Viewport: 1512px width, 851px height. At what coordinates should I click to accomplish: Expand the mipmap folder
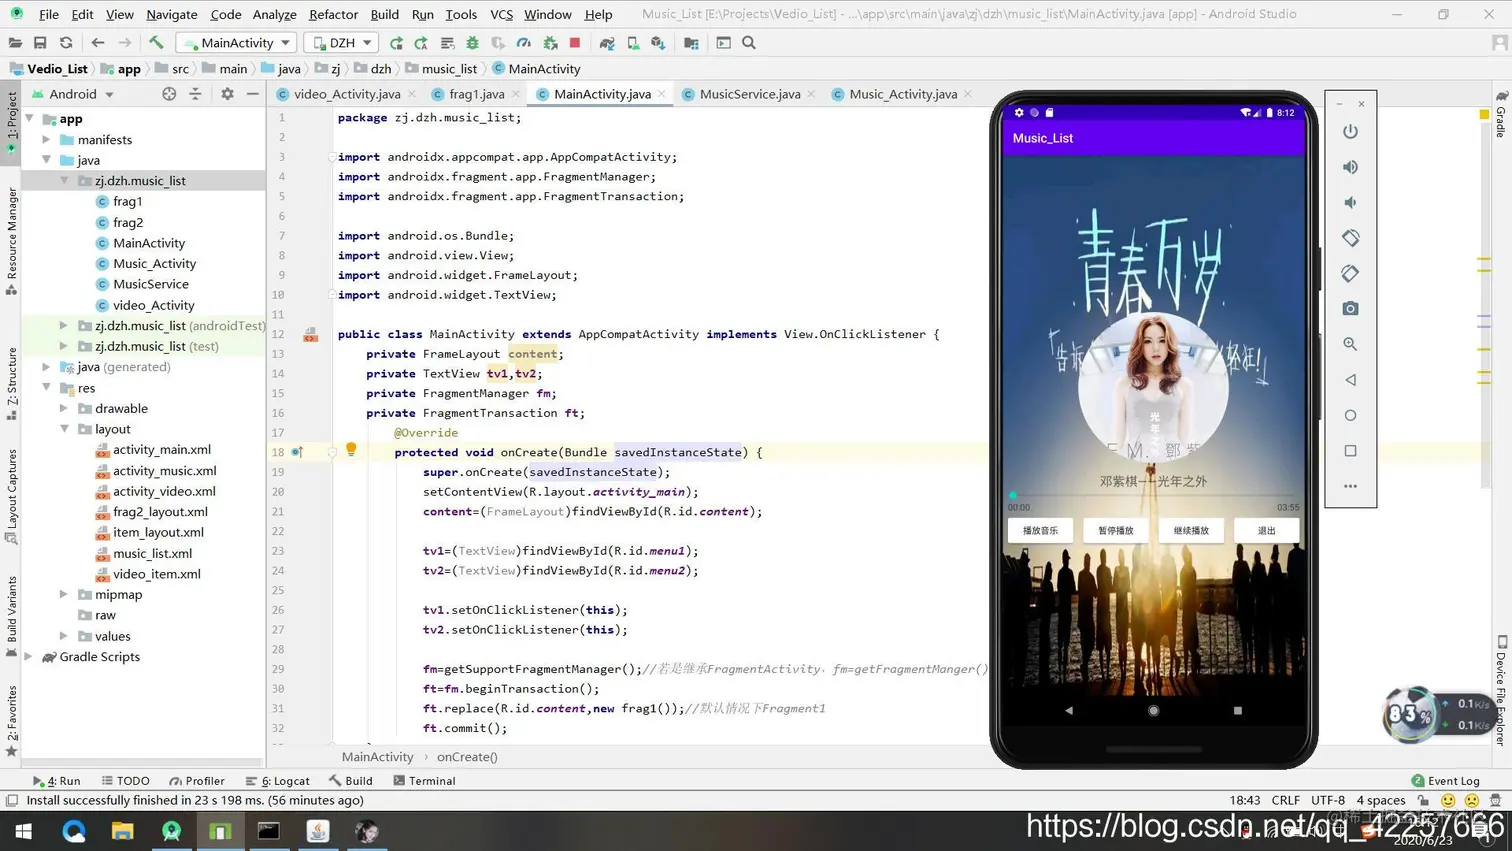coord(64,594)
